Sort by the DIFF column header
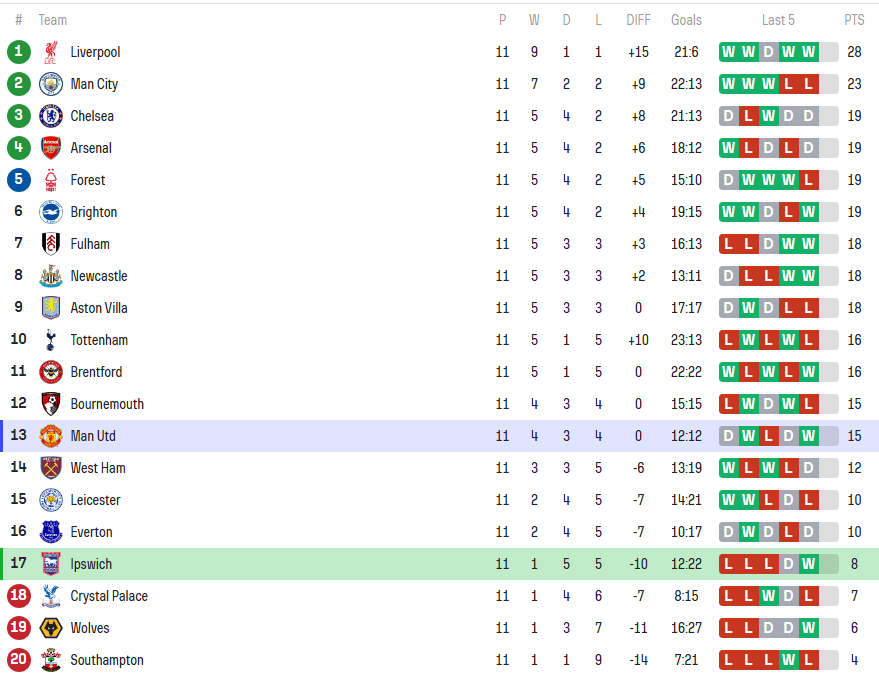879x680 pixels. tap(638, 20)
